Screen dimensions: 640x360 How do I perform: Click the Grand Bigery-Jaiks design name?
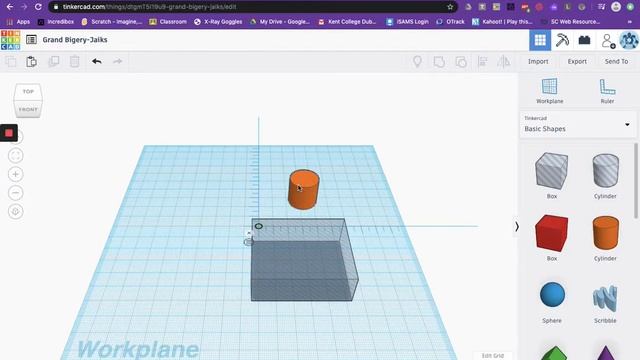(x=75, y=40)
